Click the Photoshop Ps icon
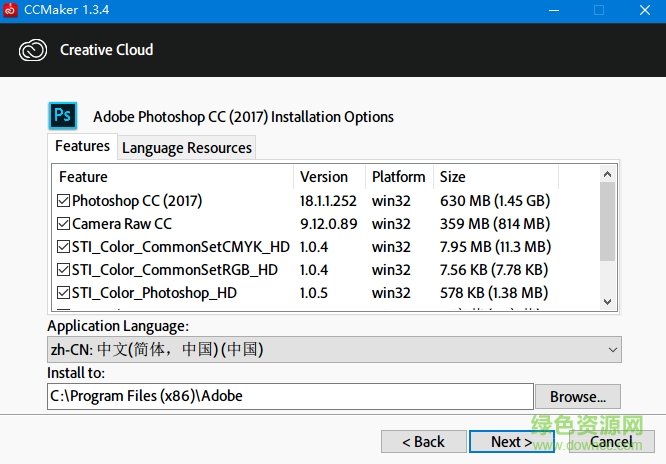 (x=62, y=116)
